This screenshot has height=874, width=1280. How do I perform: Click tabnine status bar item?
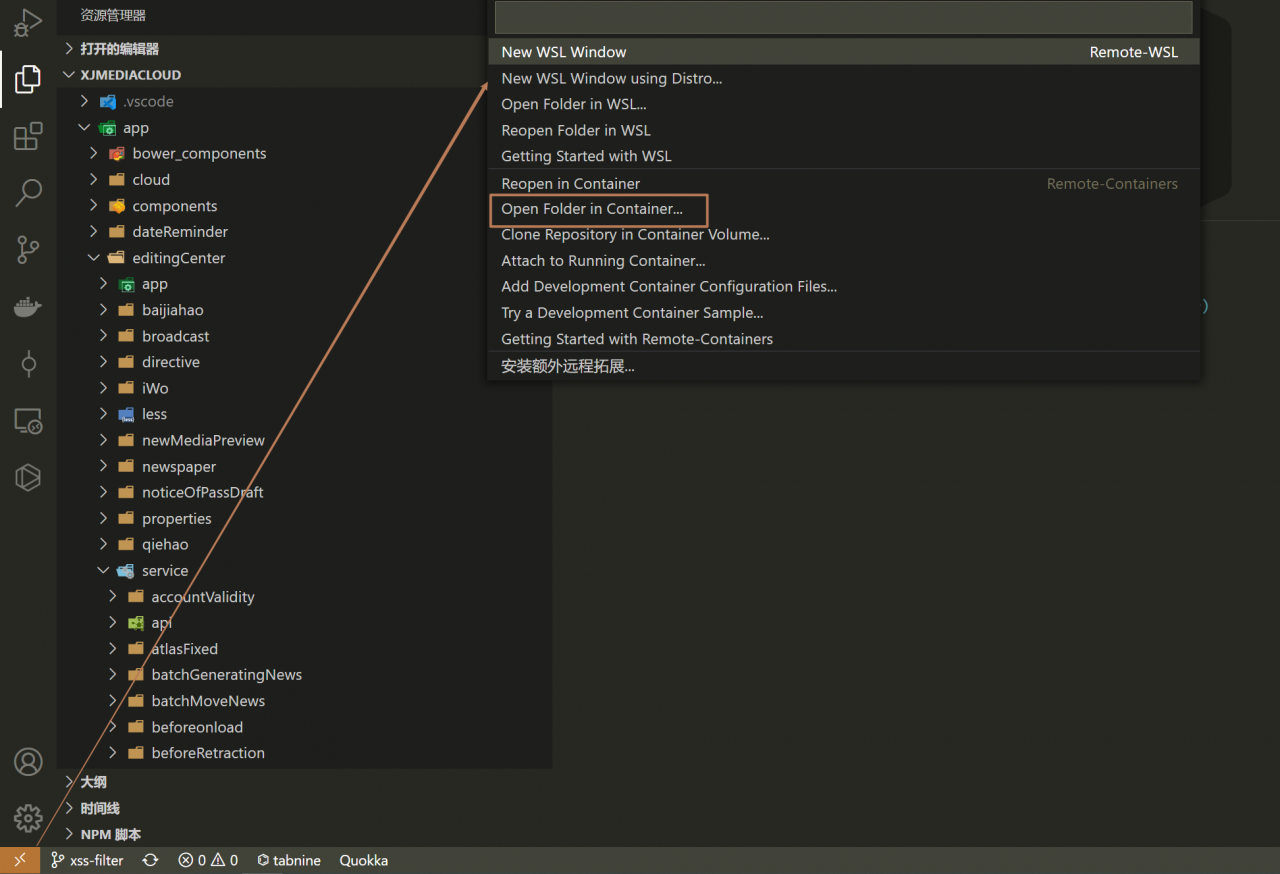[289, 860]
